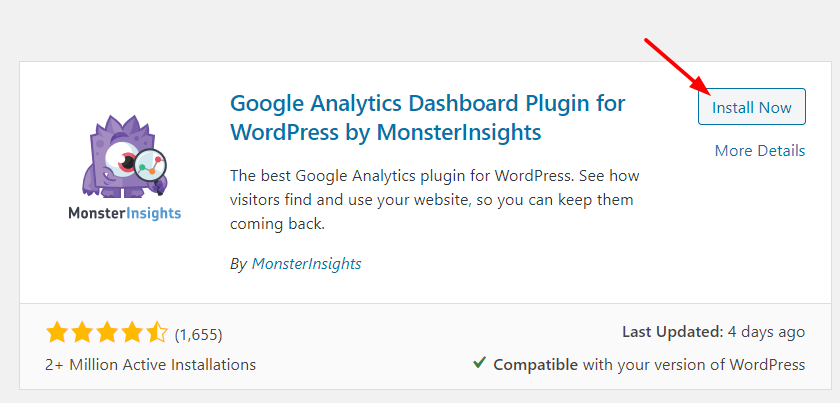Click the 2+ Million Active Installations text

coord(151,365)
